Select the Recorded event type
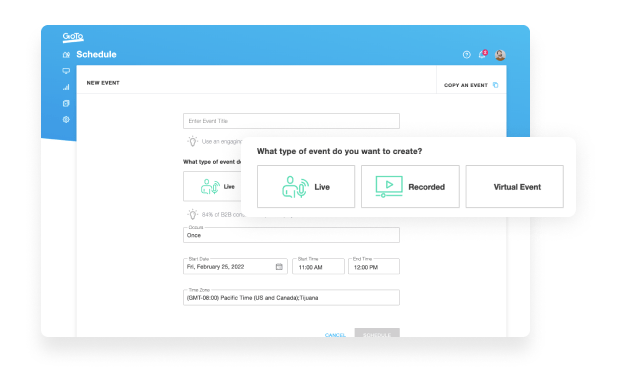 (410, 186)
